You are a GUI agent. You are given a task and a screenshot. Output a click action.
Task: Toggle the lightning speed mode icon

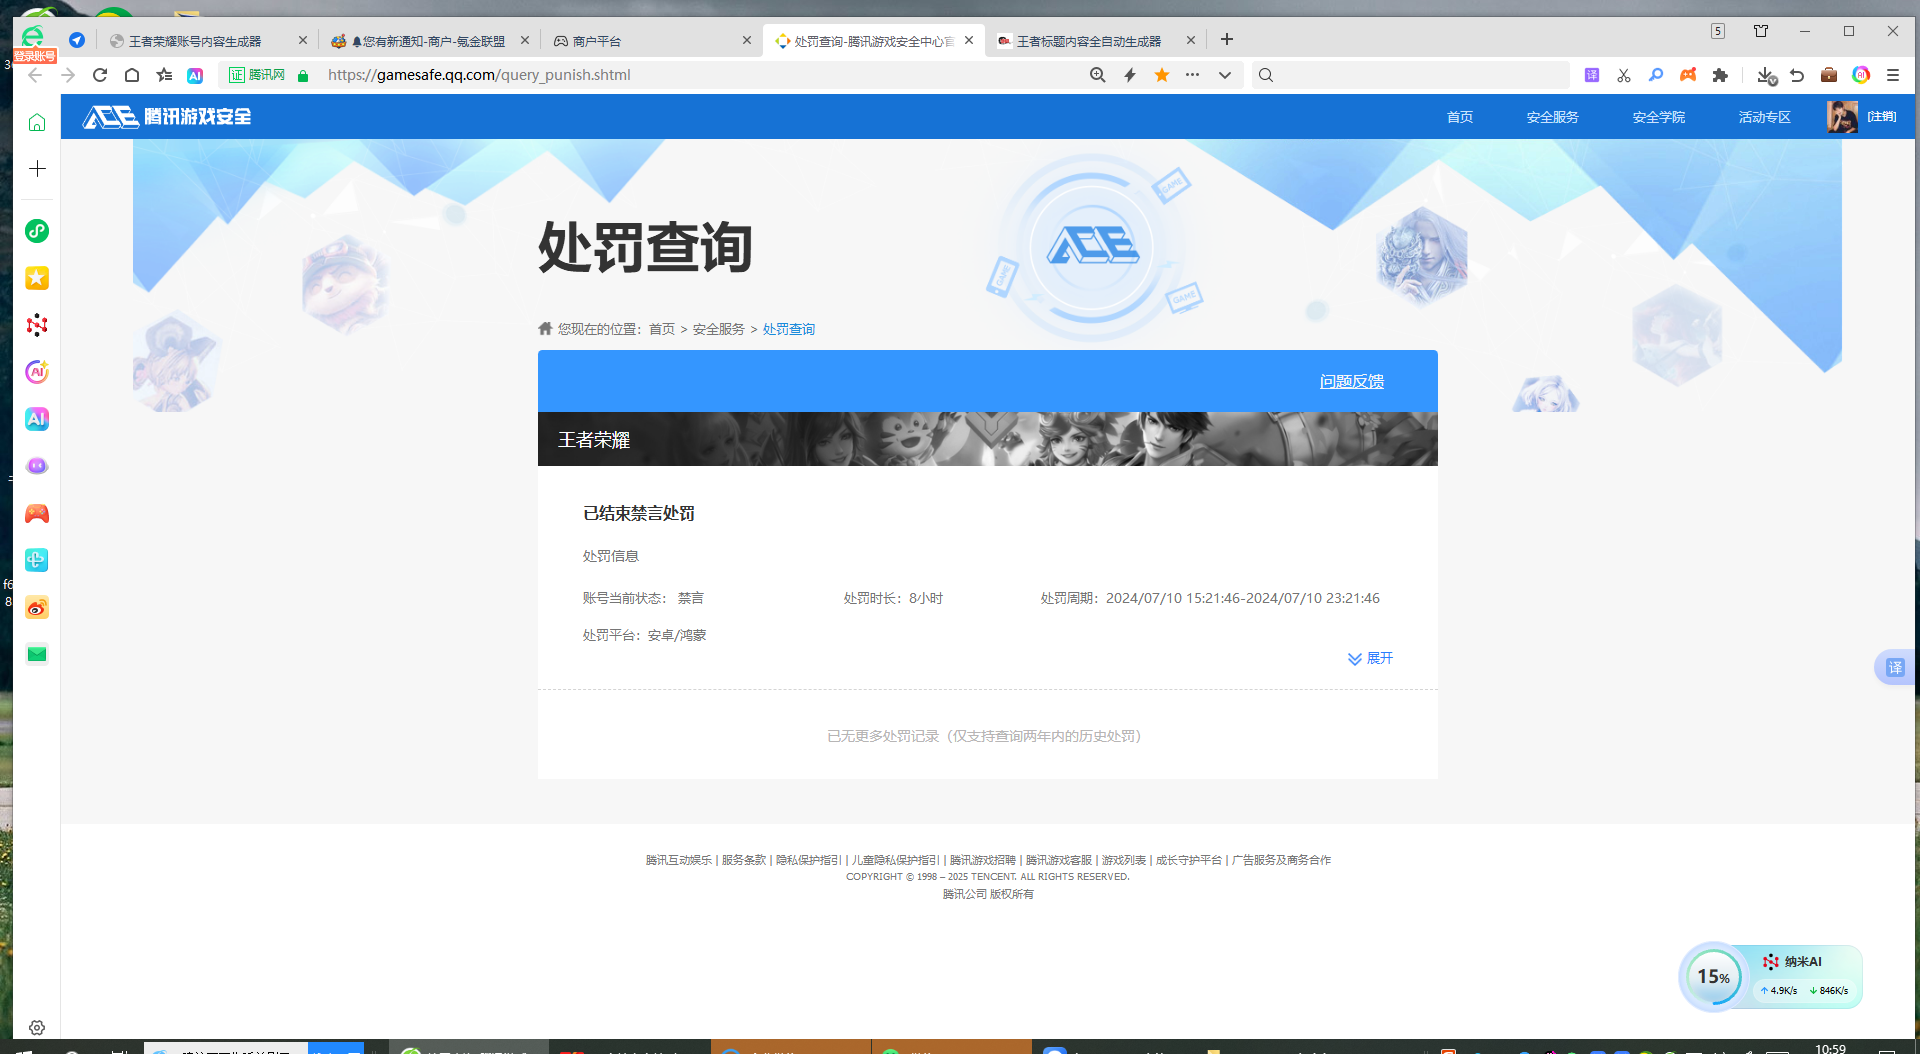pyautogui.click(x=1130, y=75)
